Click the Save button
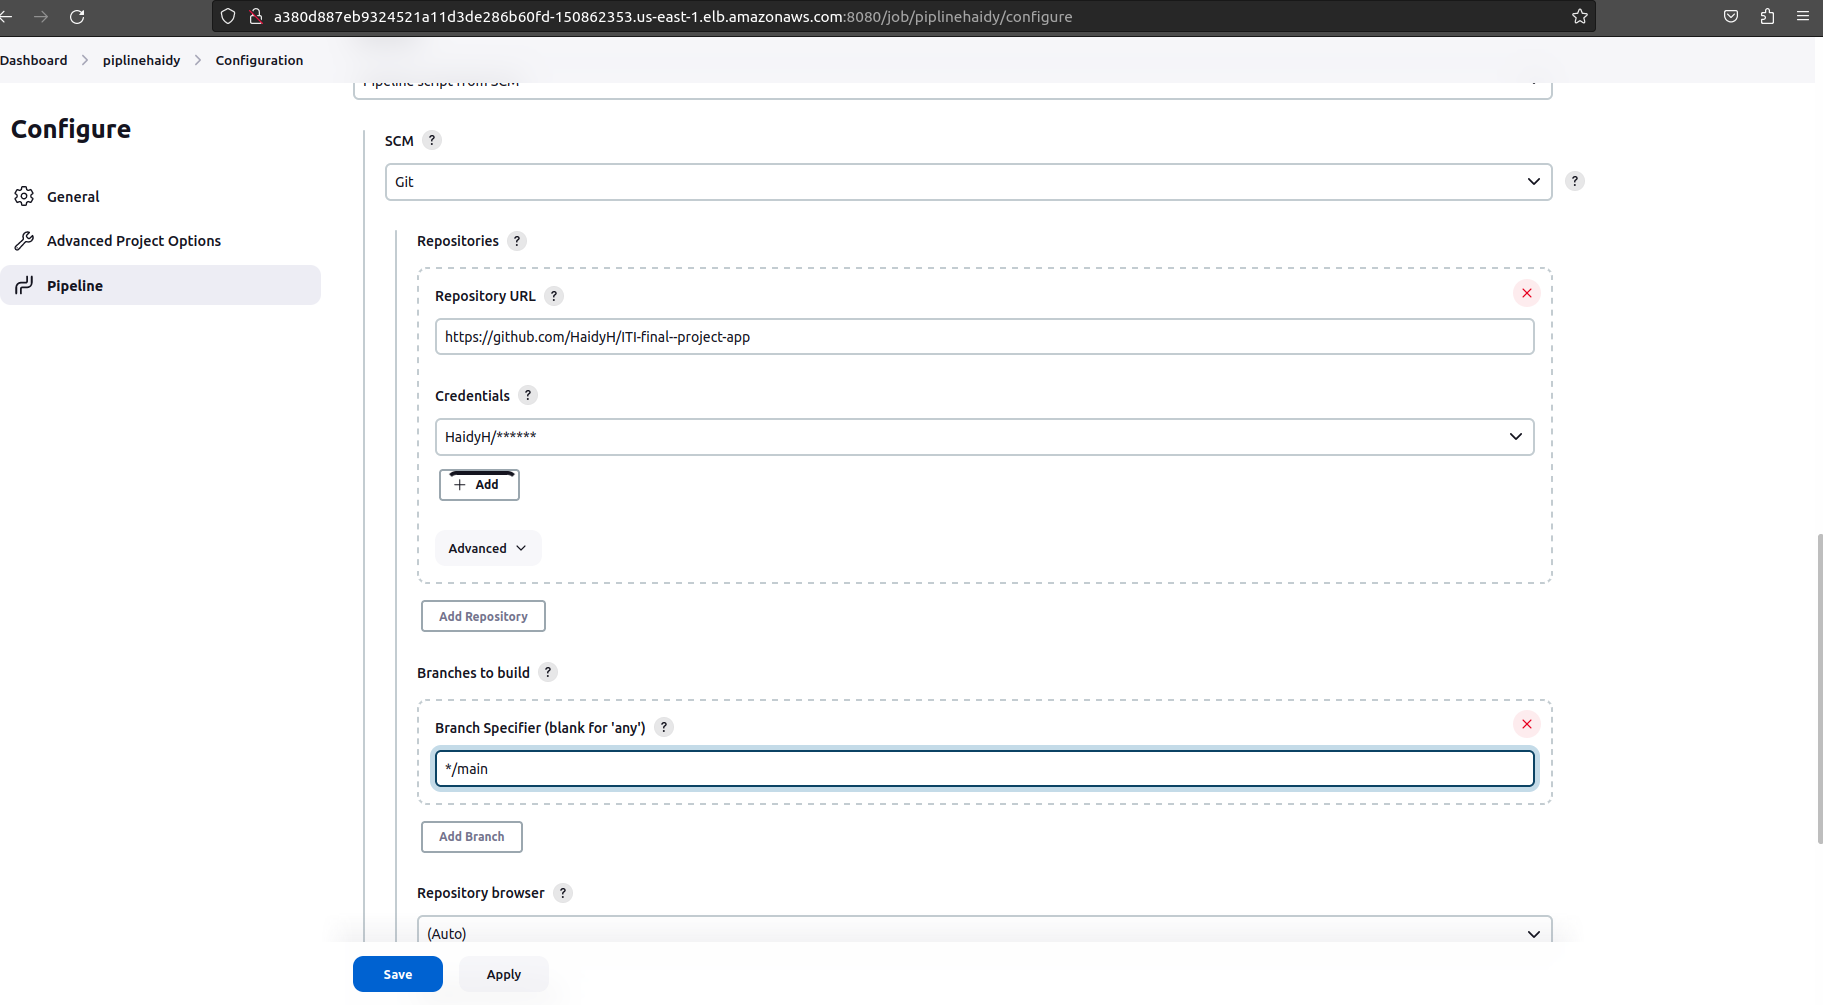 (x=398, y=974)
